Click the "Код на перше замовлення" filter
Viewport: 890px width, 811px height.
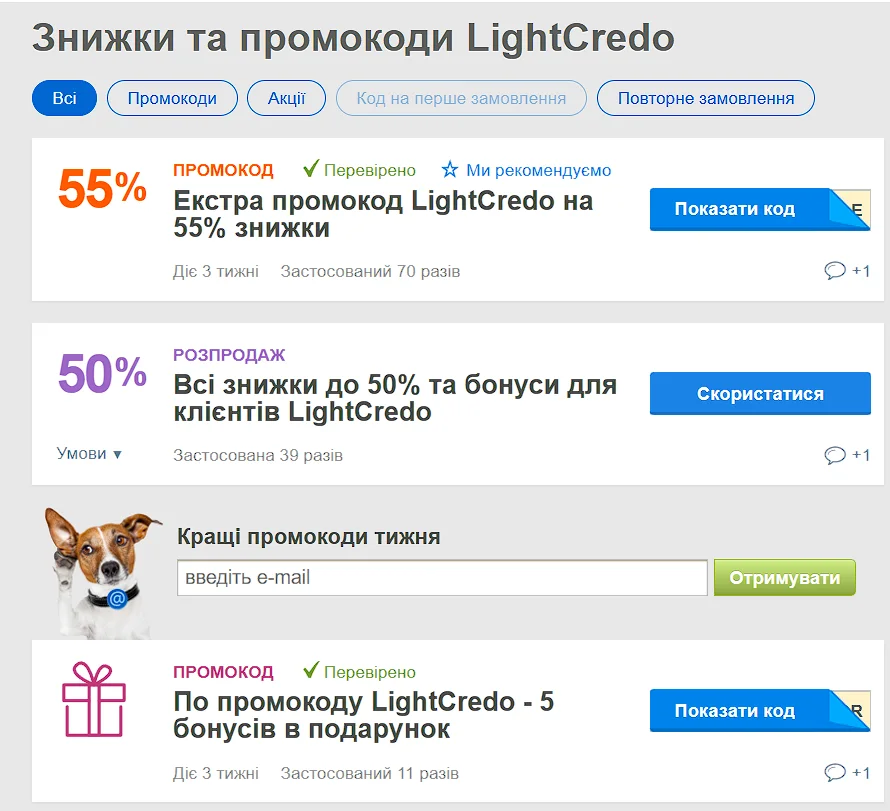pos(461,98)
